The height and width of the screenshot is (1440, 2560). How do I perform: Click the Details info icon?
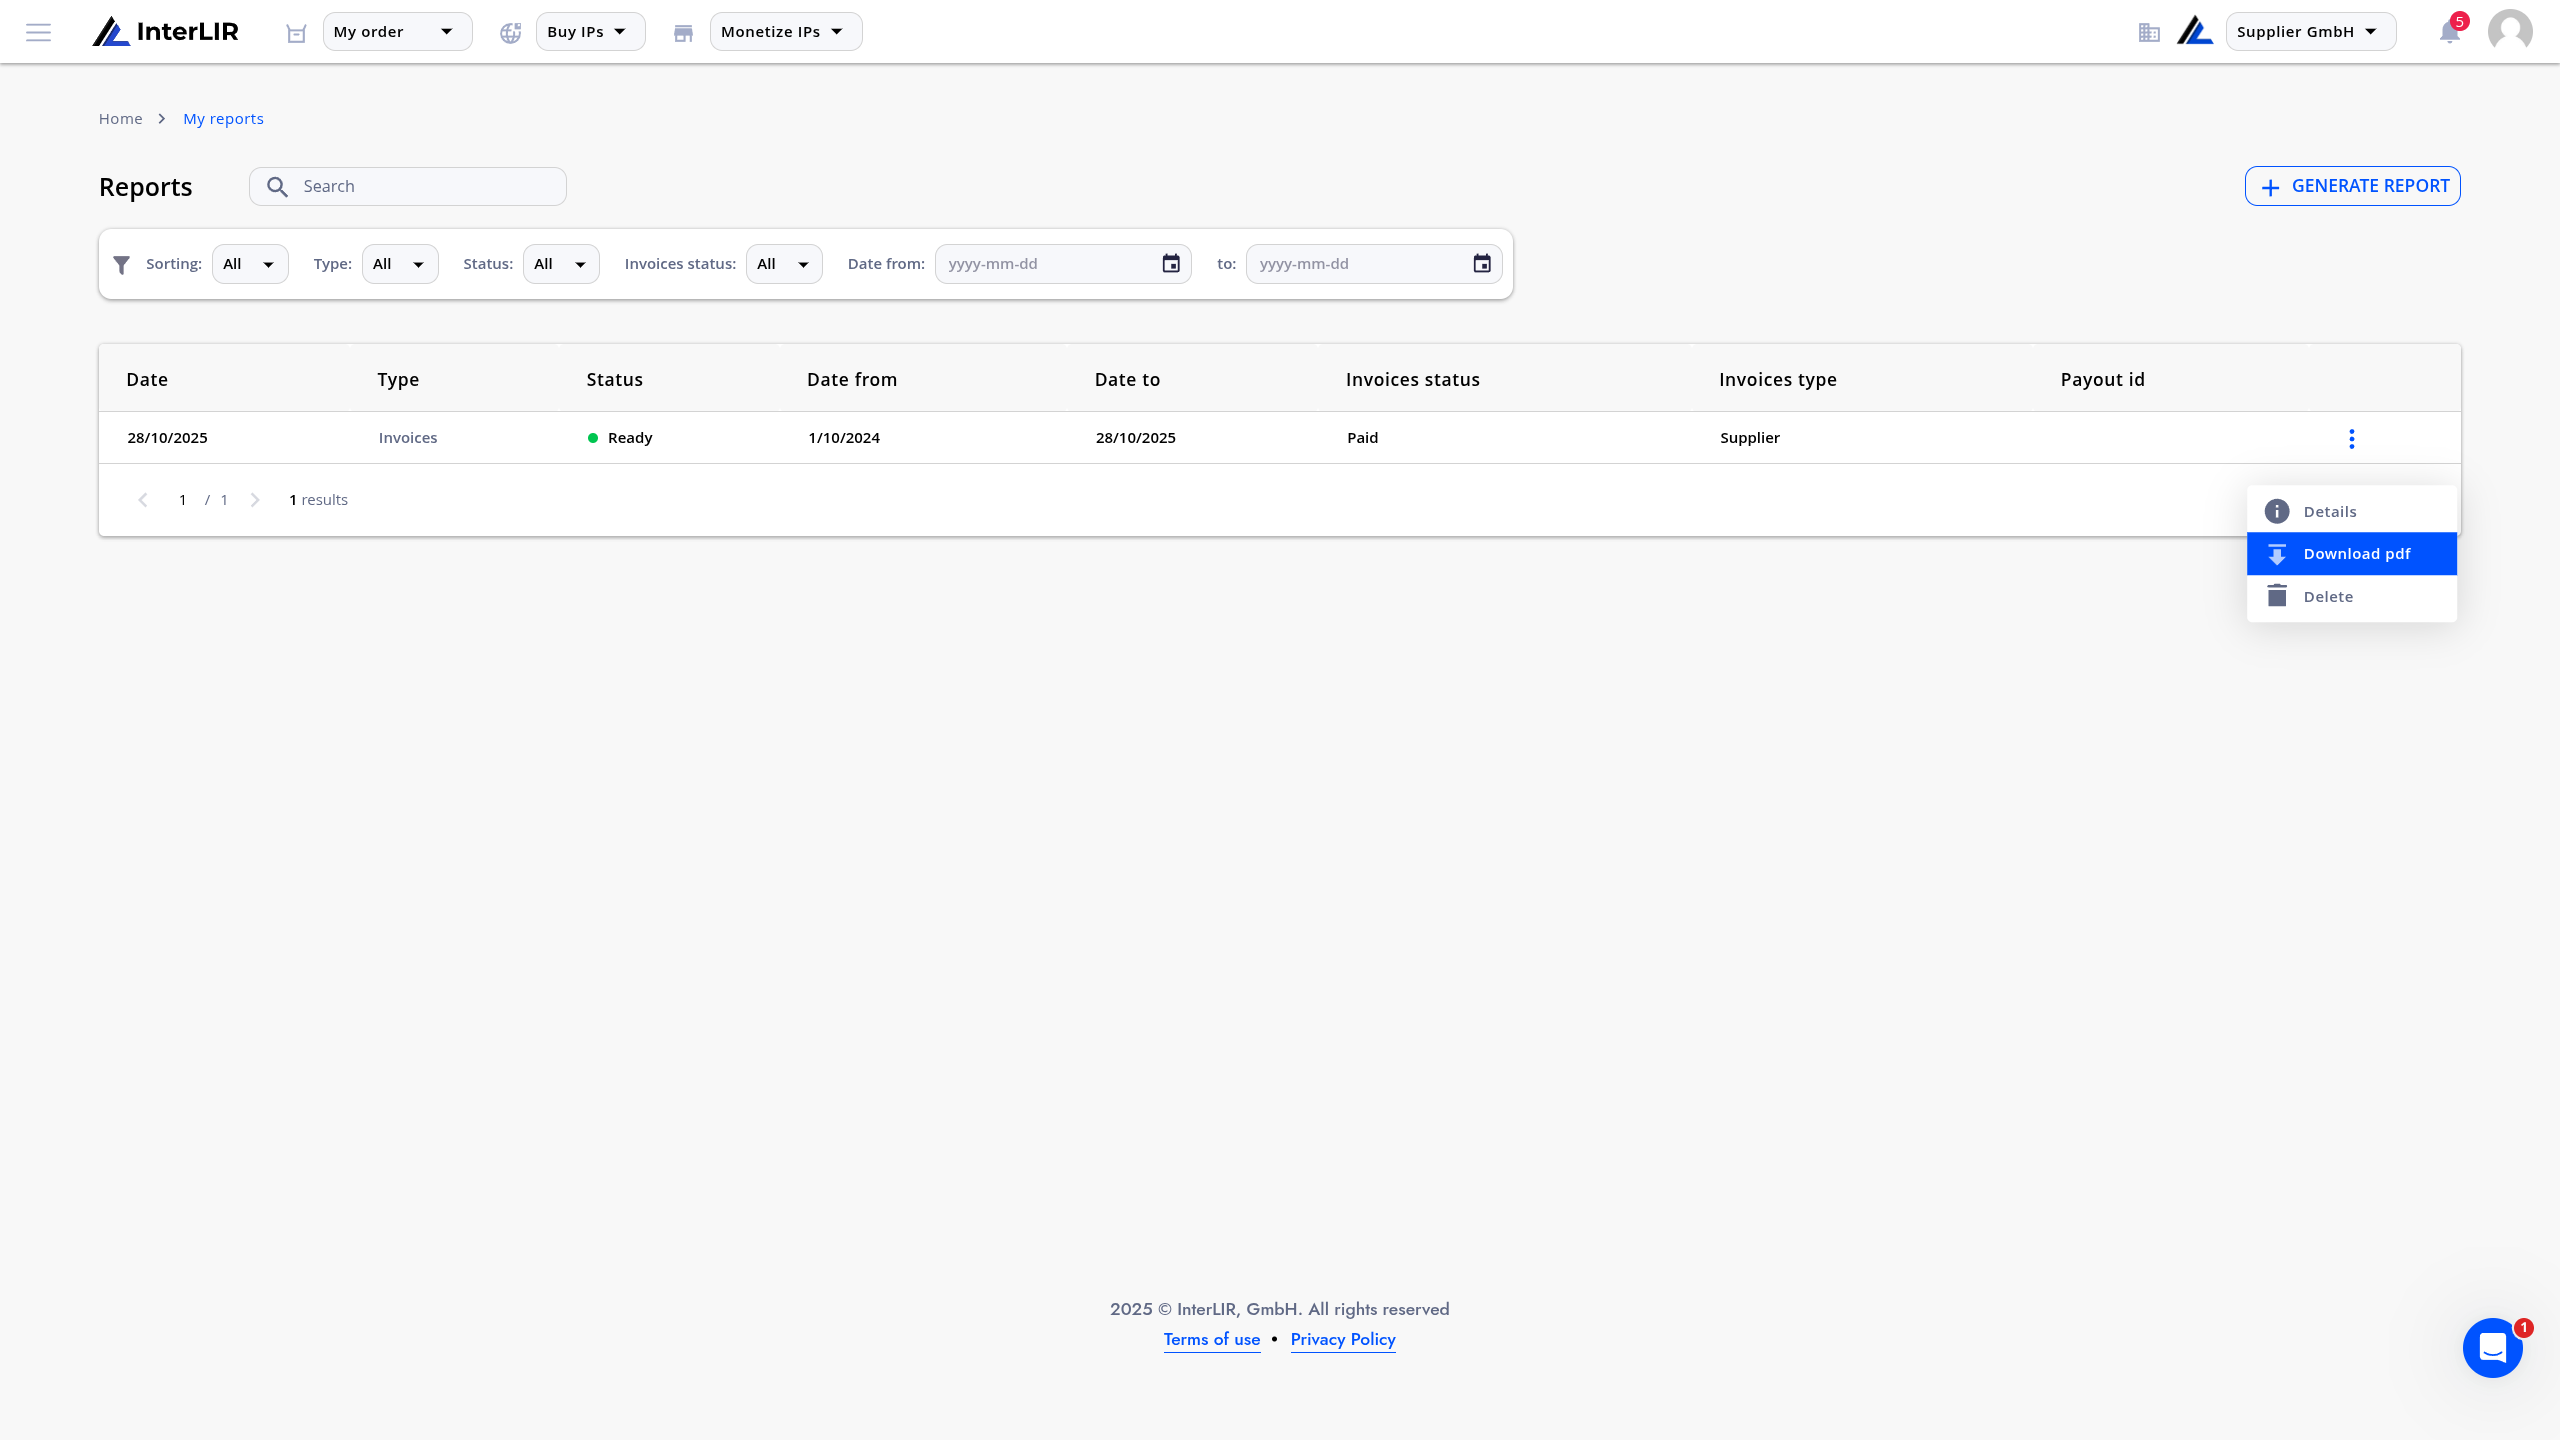coord(2277,512)
